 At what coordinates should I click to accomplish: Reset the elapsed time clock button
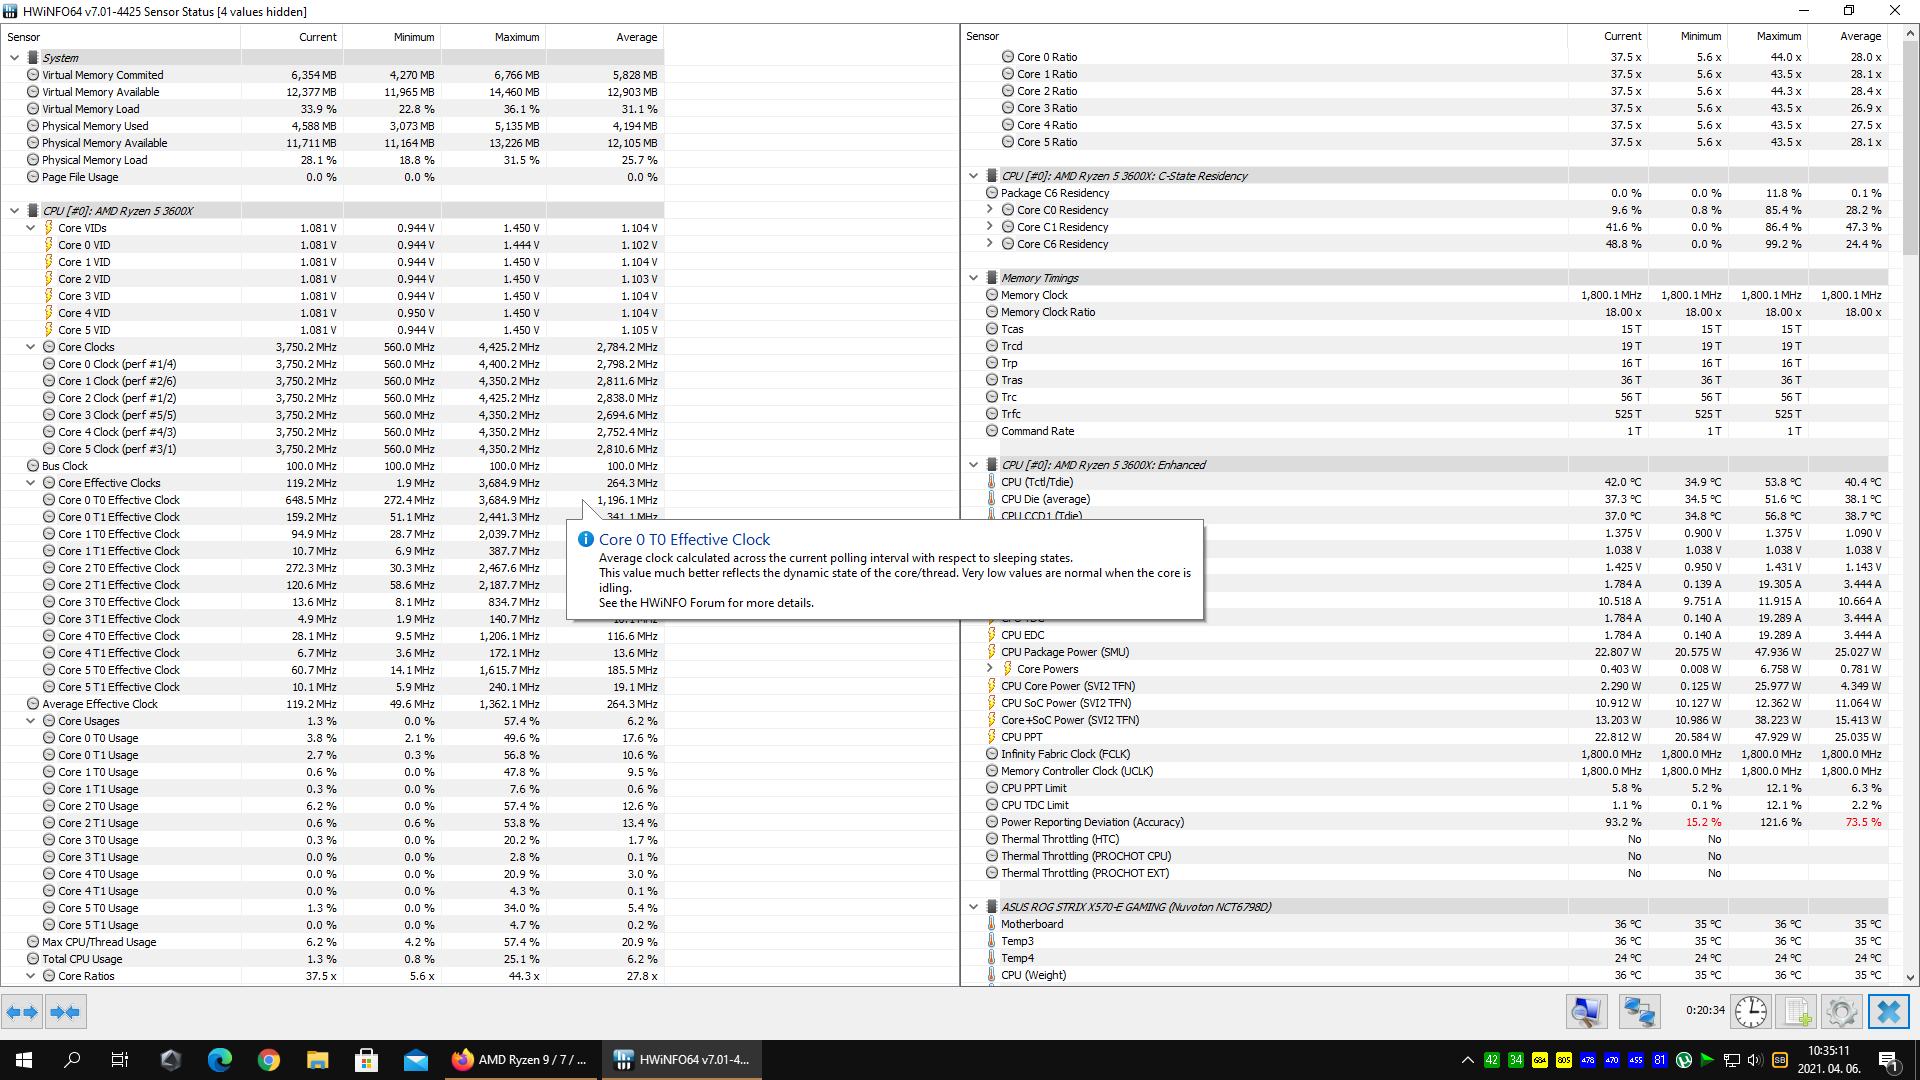1751,1012
